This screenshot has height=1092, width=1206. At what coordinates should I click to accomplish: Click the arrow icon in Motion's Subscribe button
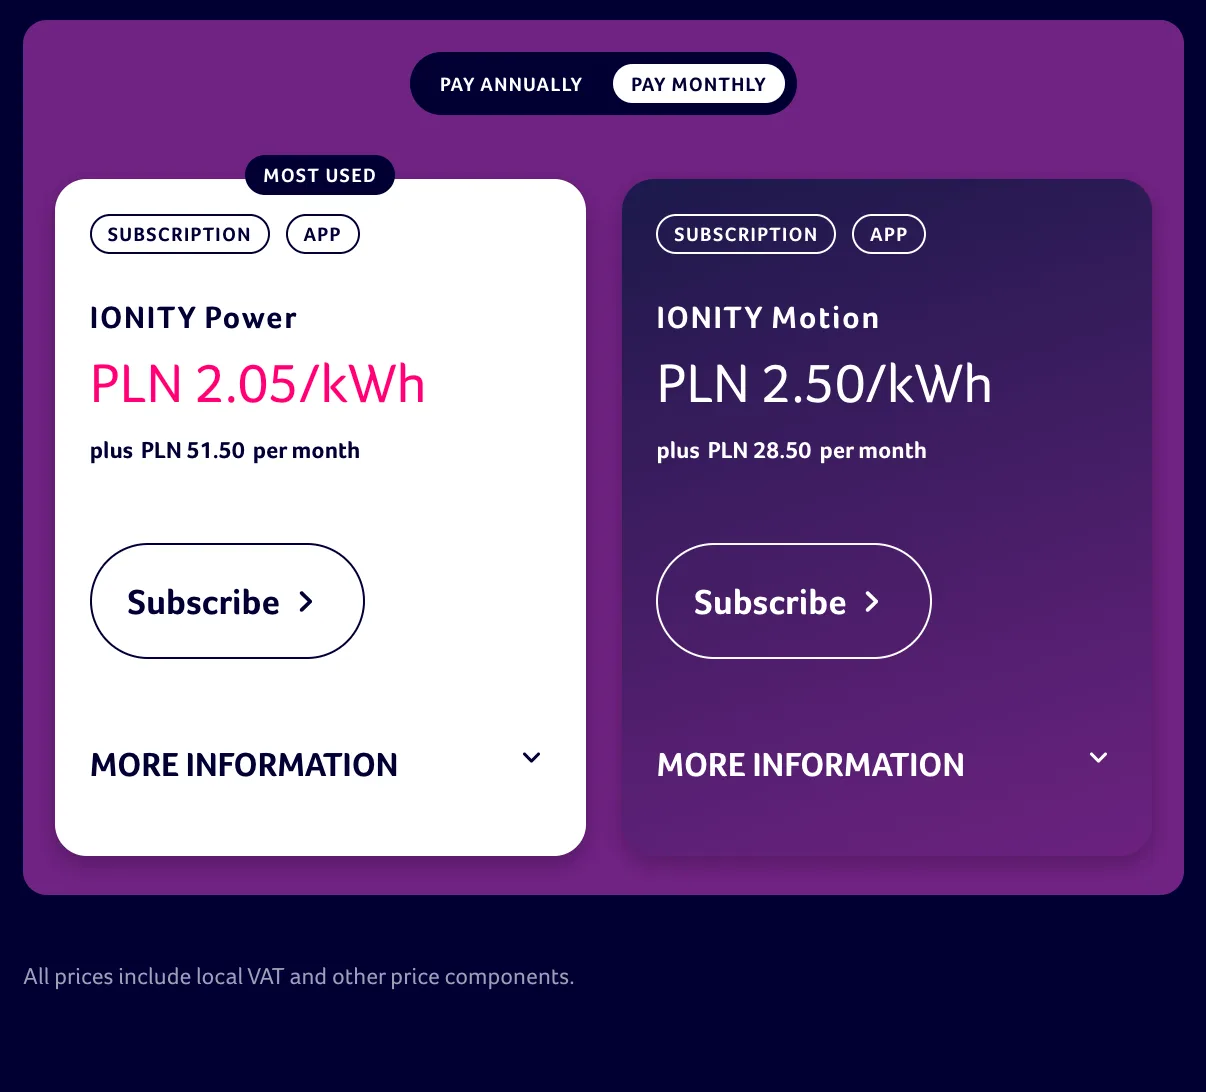(x=872, y=601)
